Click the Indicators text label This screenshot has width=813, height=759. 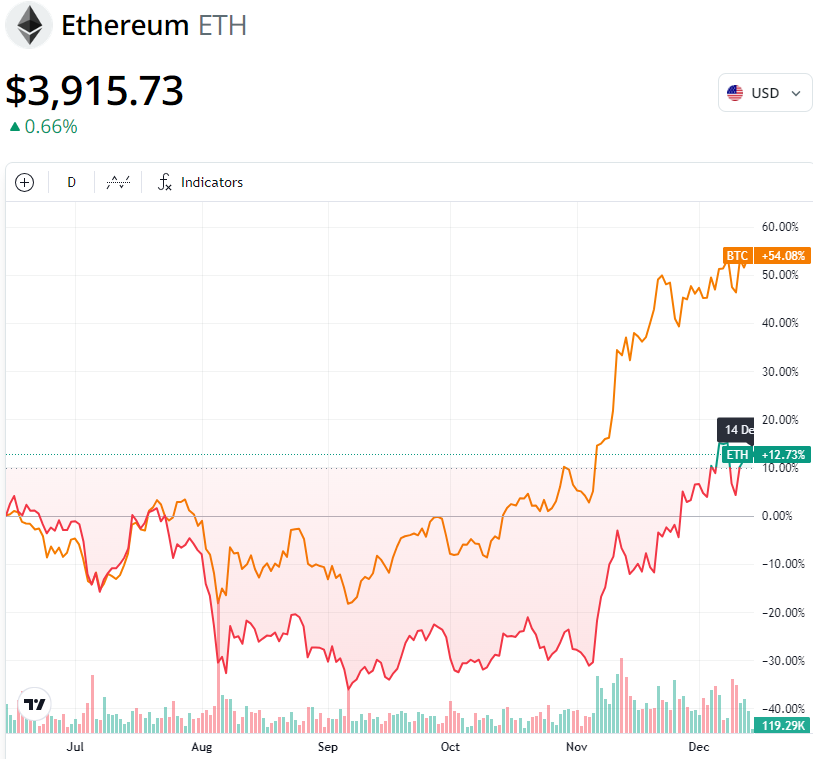pos(212,182)
